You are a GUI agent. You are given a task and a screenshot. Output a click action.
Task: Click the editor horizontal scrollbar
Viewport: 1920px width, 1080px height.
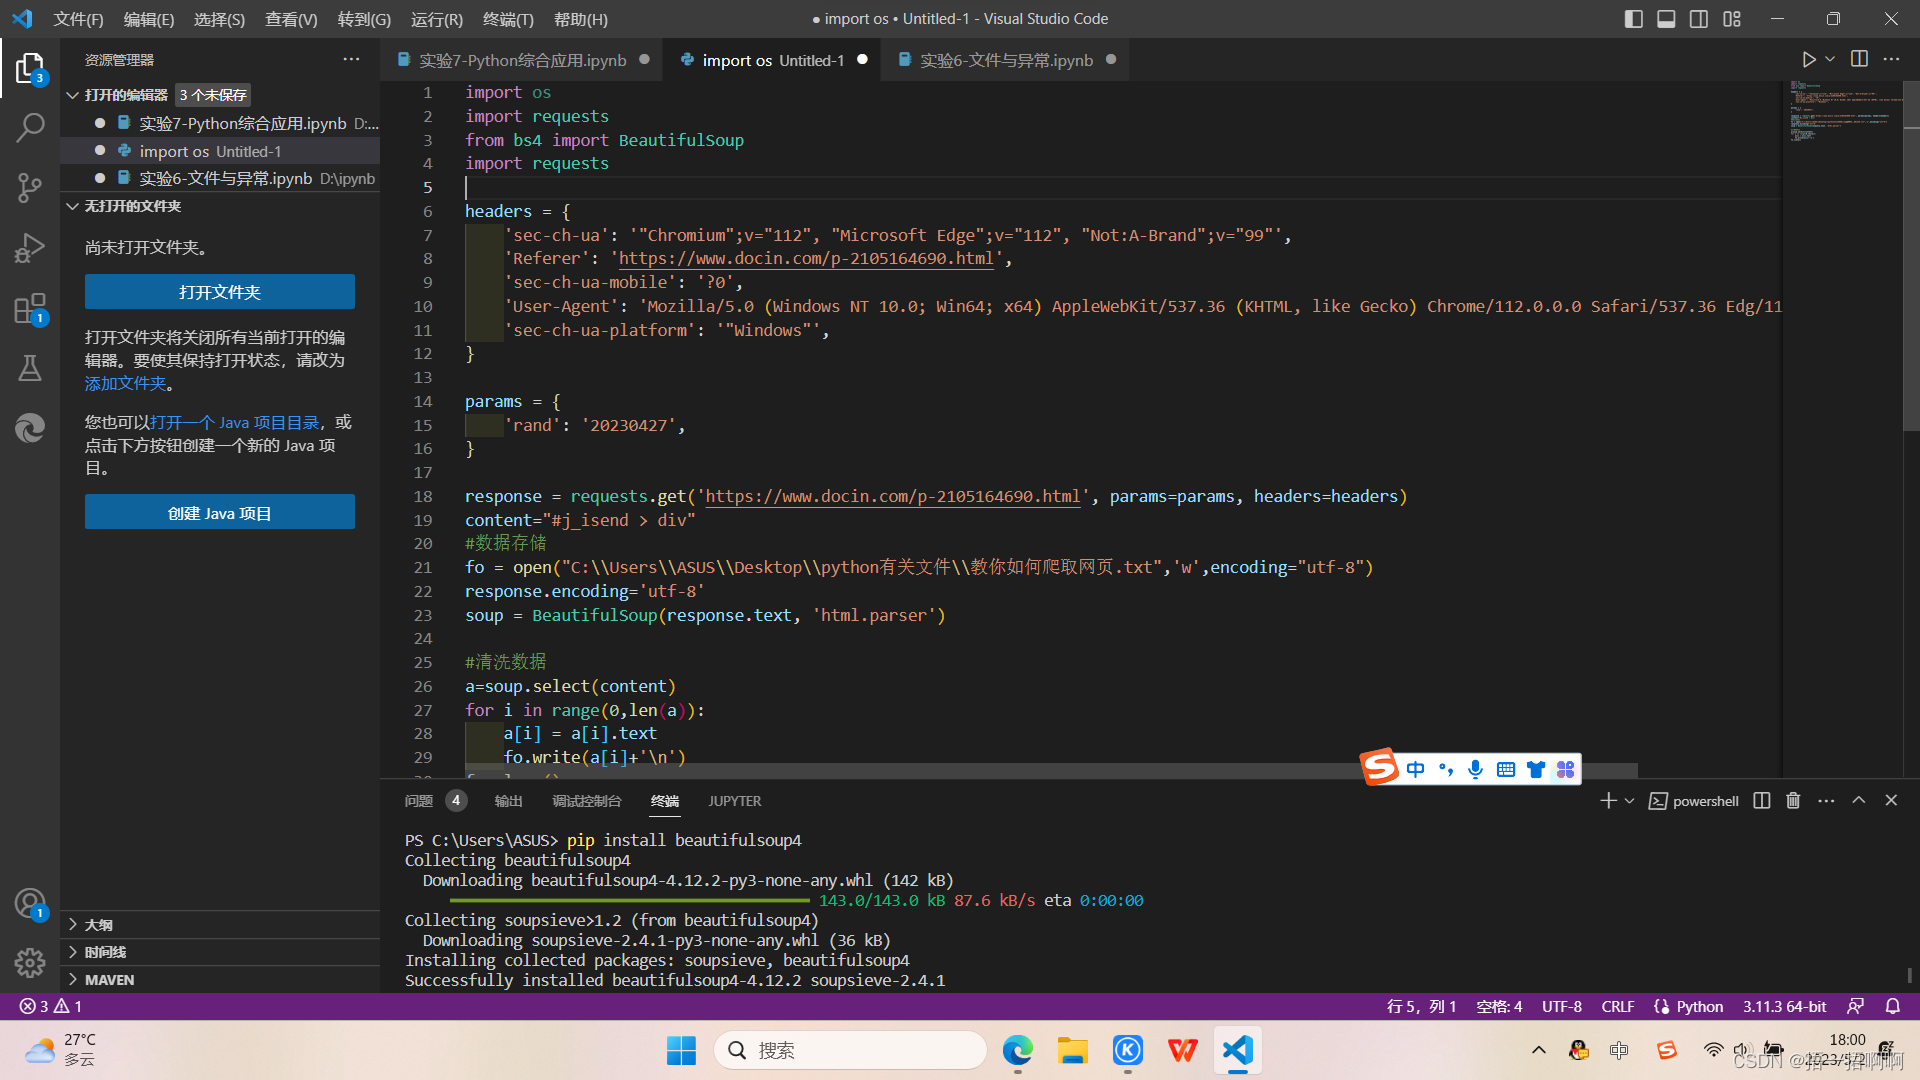point(1050,771)
